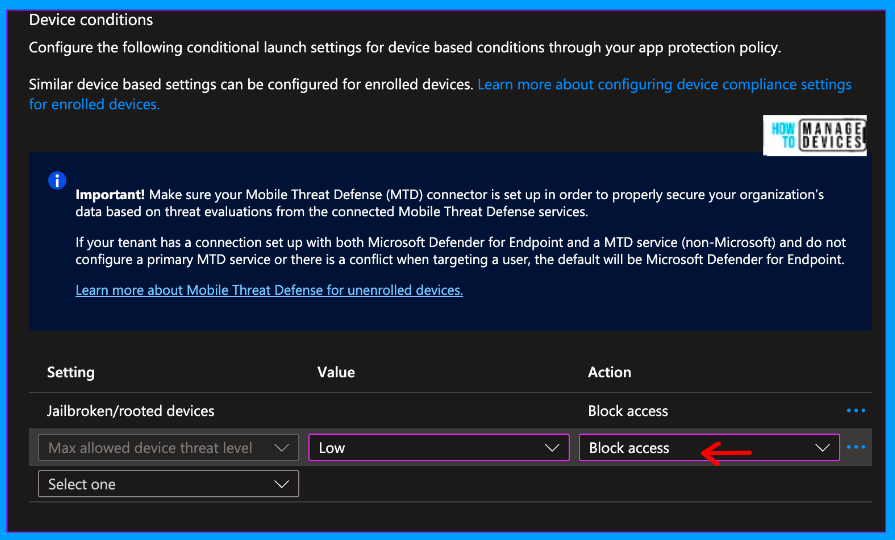Click the blue information icon
Image resolution: width=895 pixels, height=540 pixels.
[57, 180]
